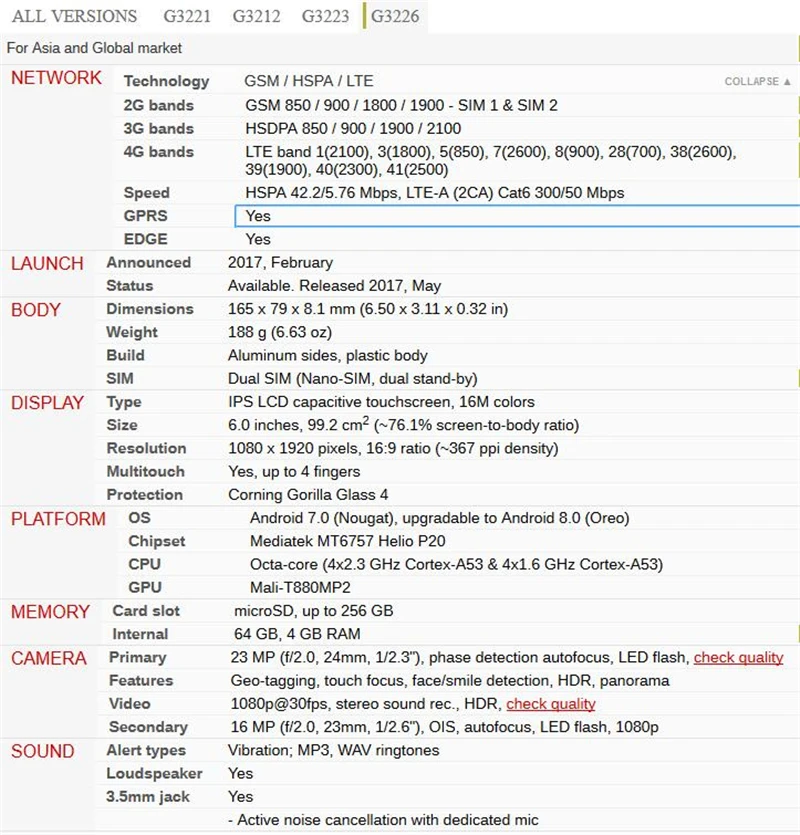Click the Video label
The height and width of the screenshot is (835, 800).
click(129, 704)
